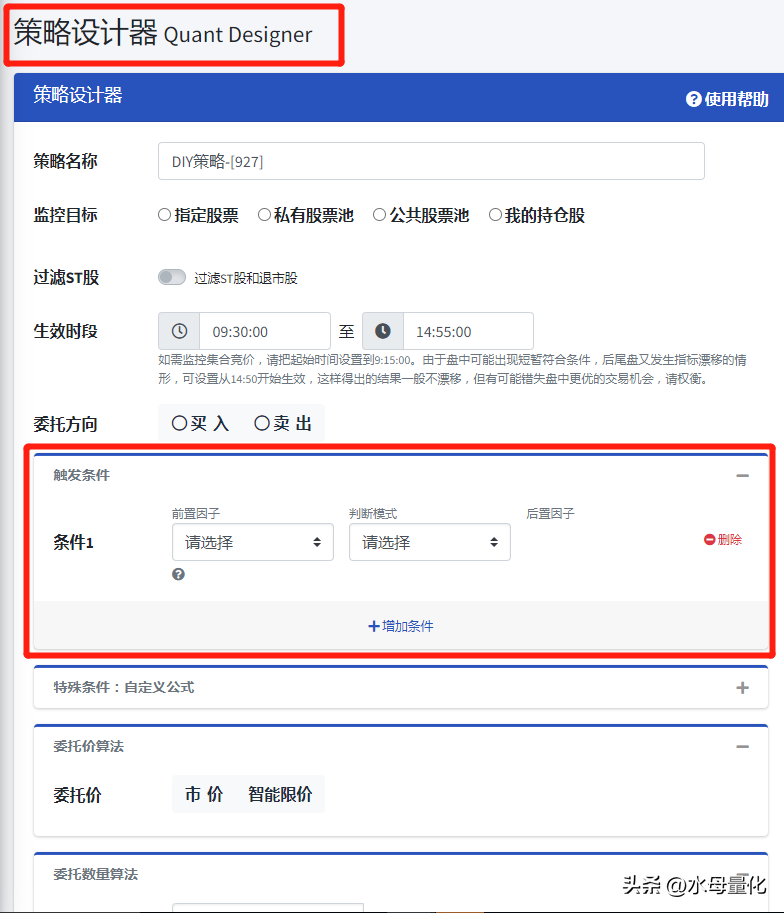The image size is (784, 913).
Task: Toggle the 过滤ST股和退市股 switch
Action: tap(172, 277)
